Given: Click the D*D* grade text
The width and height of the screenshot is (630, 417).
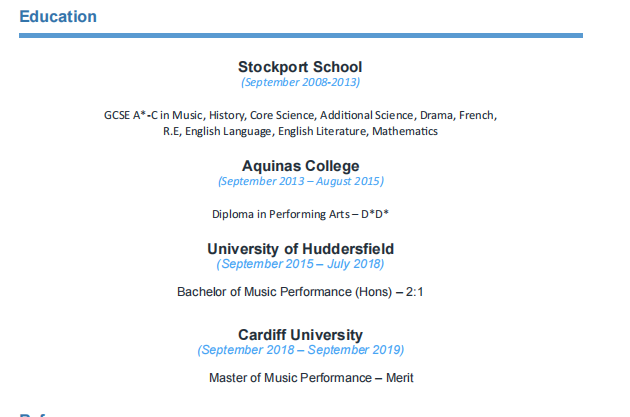Looking at the screenshot, I should (x=374, y=214).
